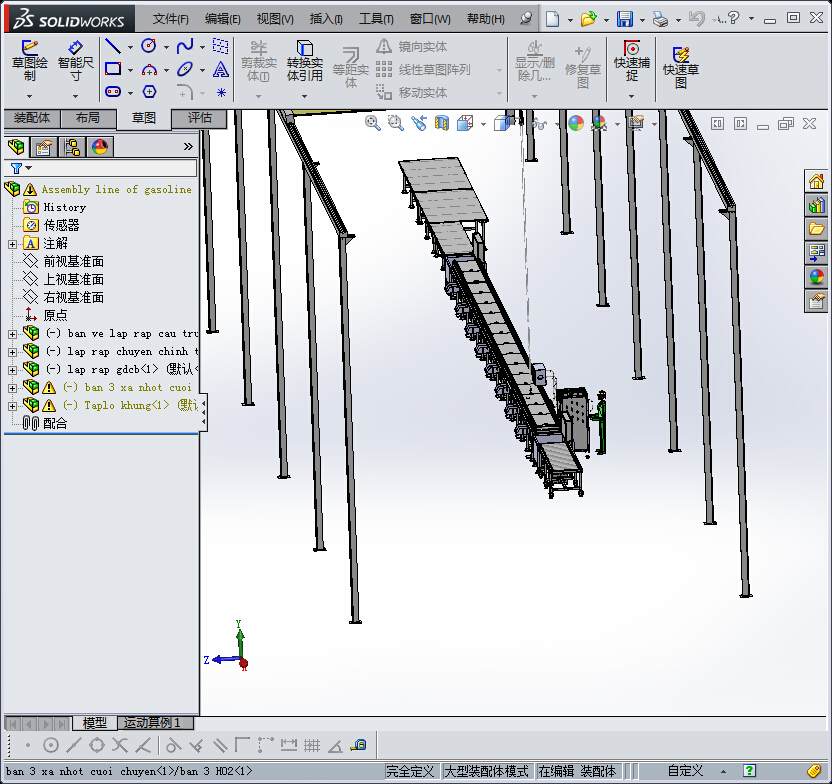832x784 pixels.
Task: Select the 上视基准面 plane in tree
Action: tap(73, 280)
